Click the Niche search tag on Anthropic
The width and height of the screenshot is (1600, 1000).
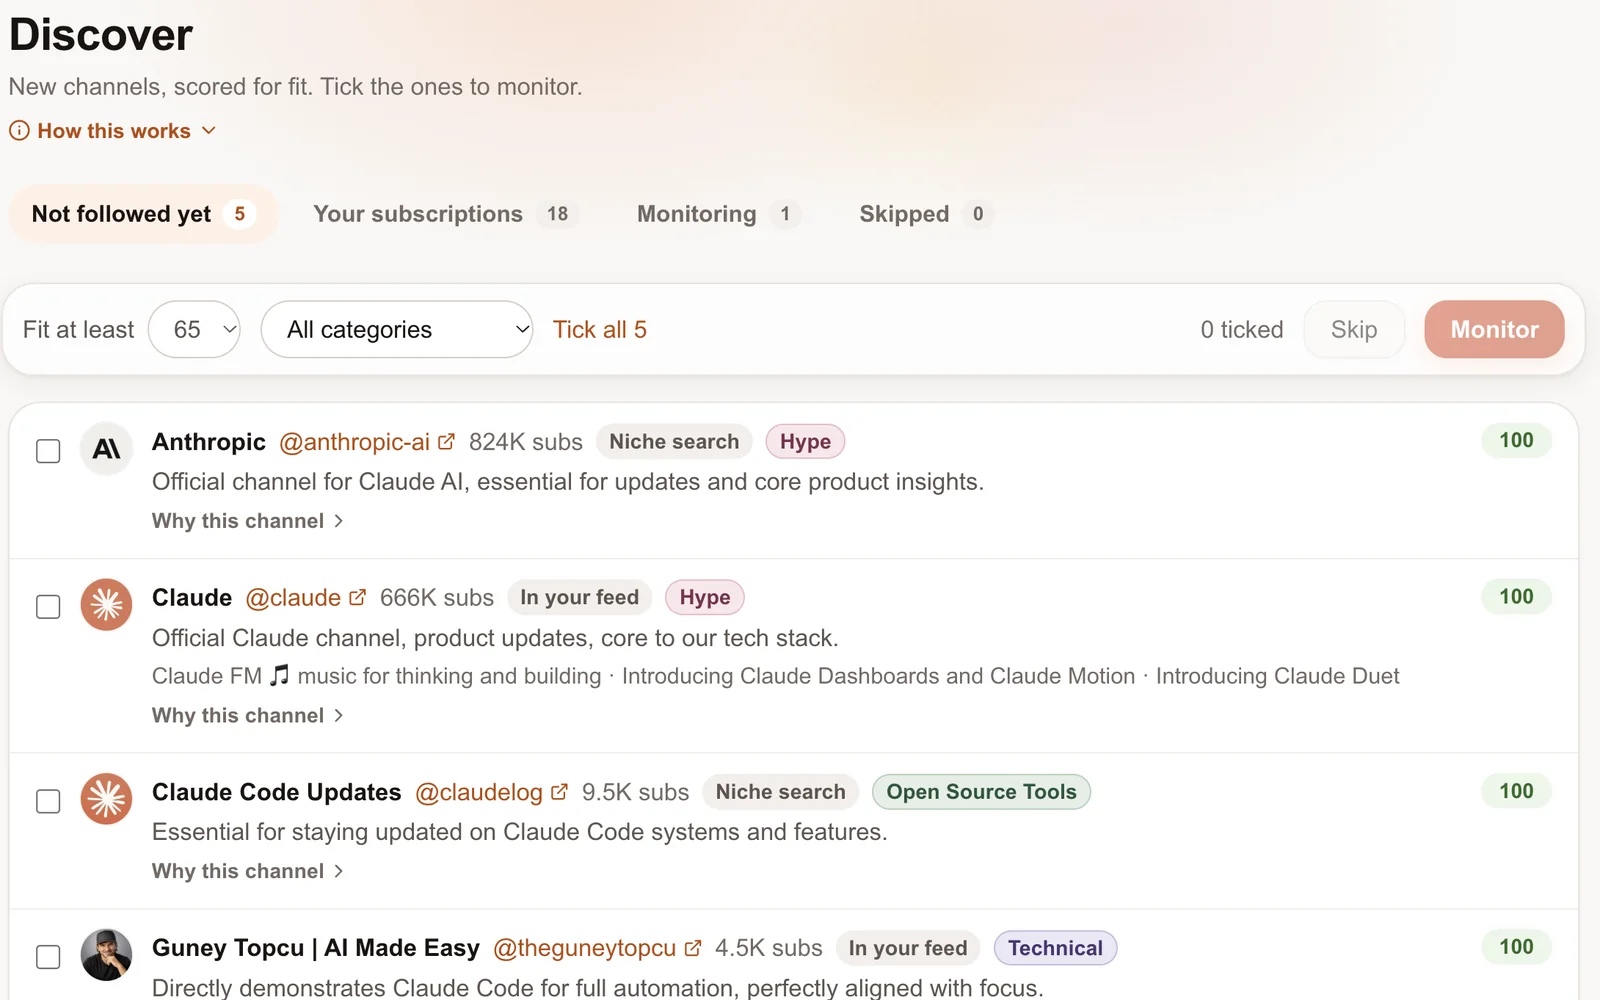pyautogui.click(x=674, y=441)
